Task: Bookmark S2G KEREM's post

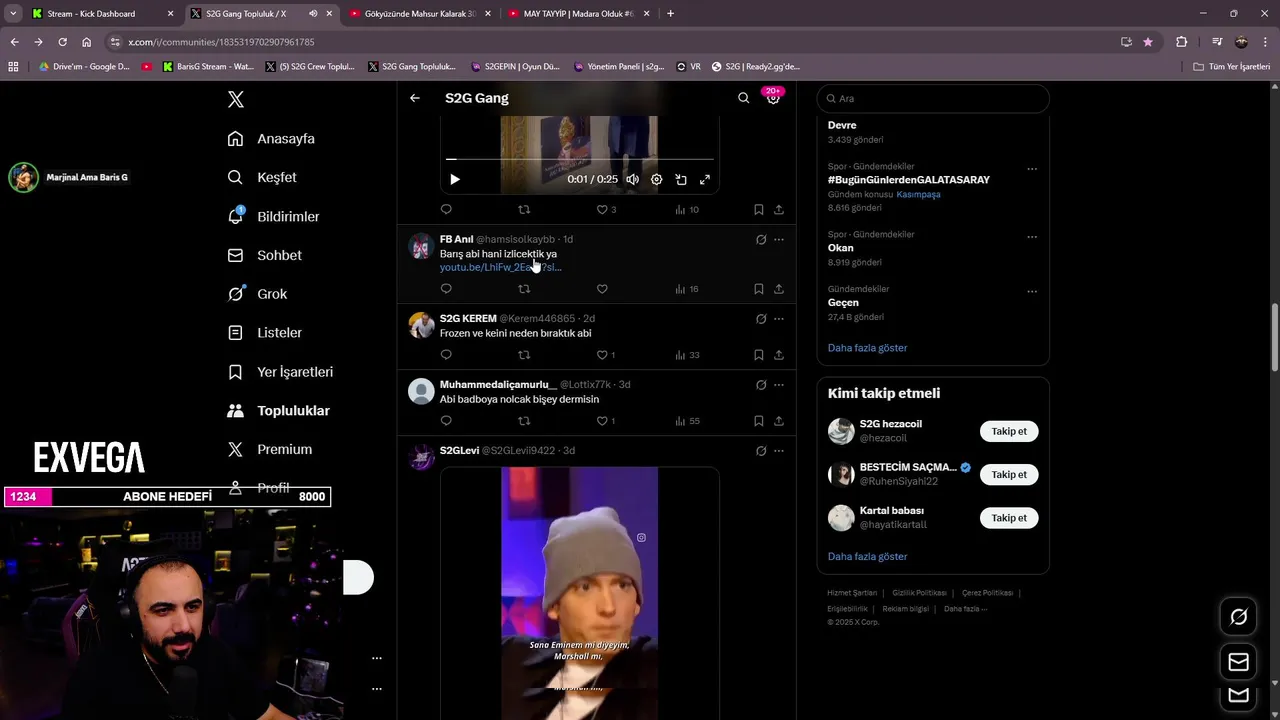Action: (759, 355)
